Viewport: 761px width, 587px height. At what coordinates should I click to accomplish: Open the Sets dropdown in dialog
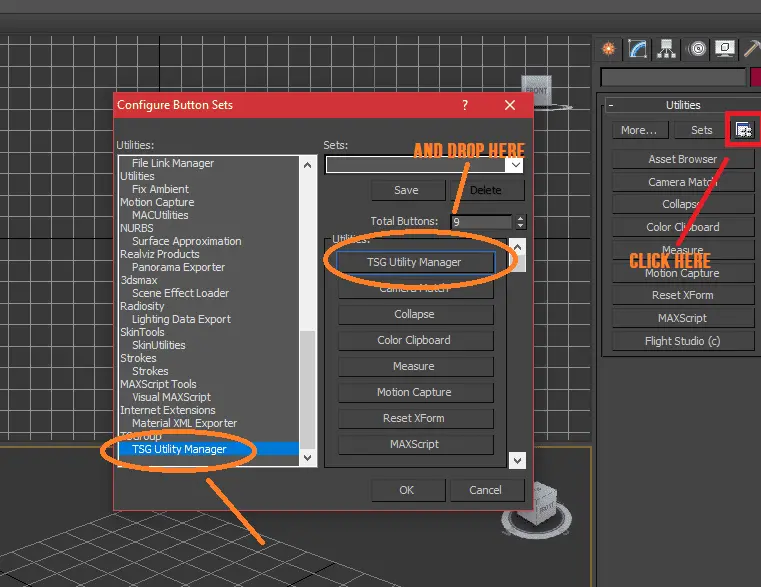515,165
